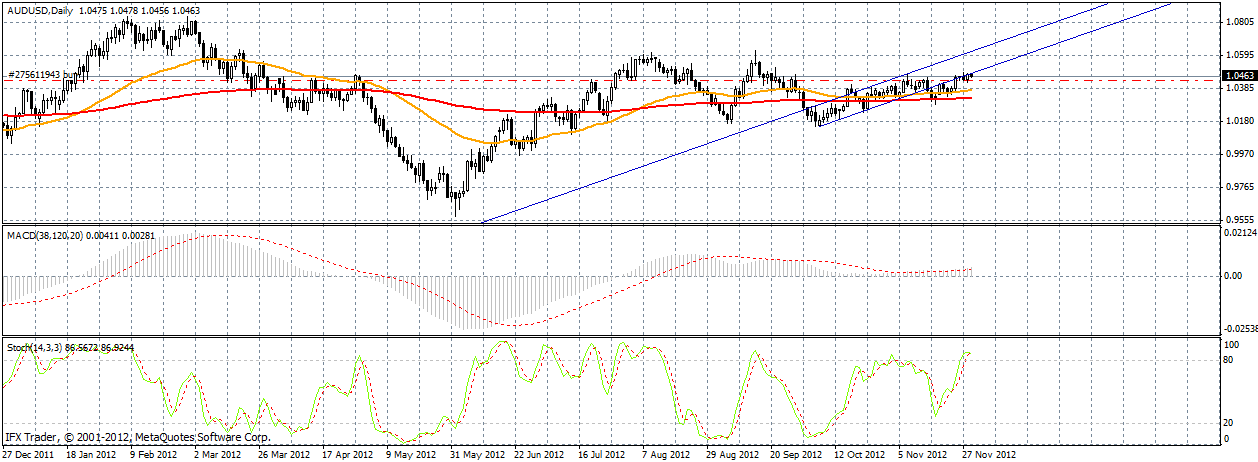Click the 2 Mar 2012 date label
Image resolution: width=1258 pixels, height=462 pixels.
[216, 453]
